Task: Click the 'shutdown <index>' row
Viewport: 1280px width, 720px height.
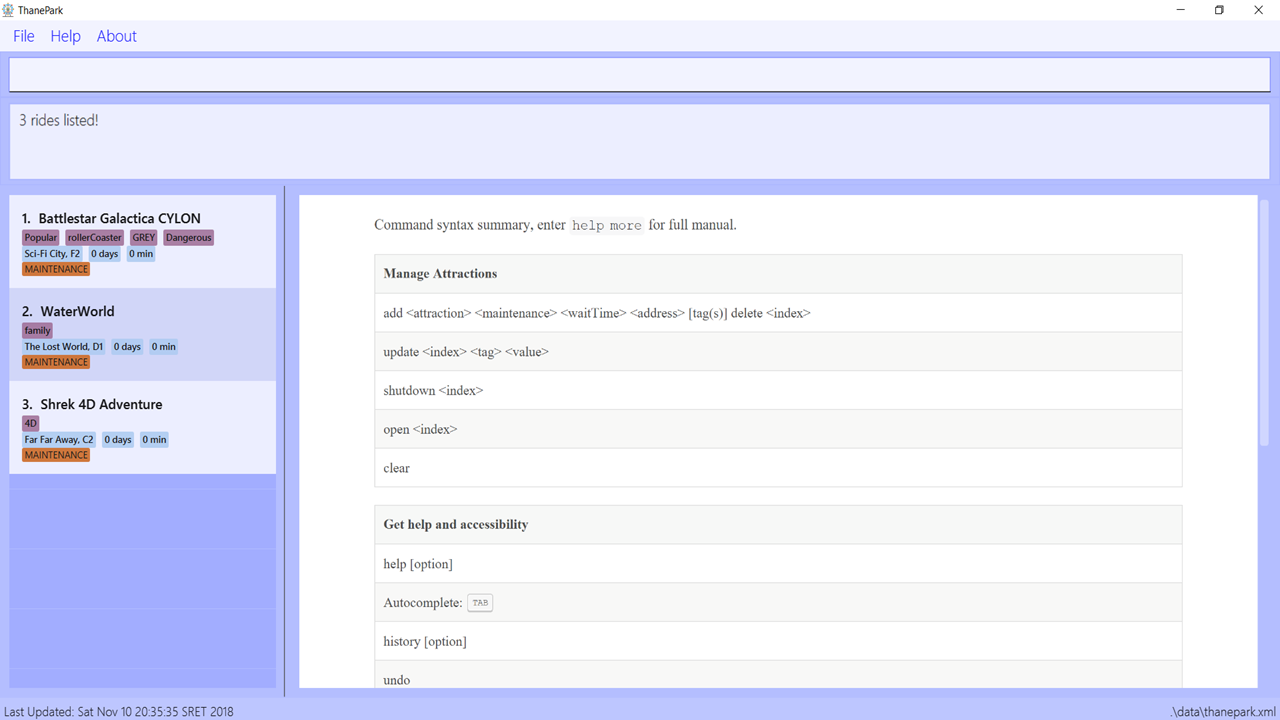Action: click(x=778, y=391)
